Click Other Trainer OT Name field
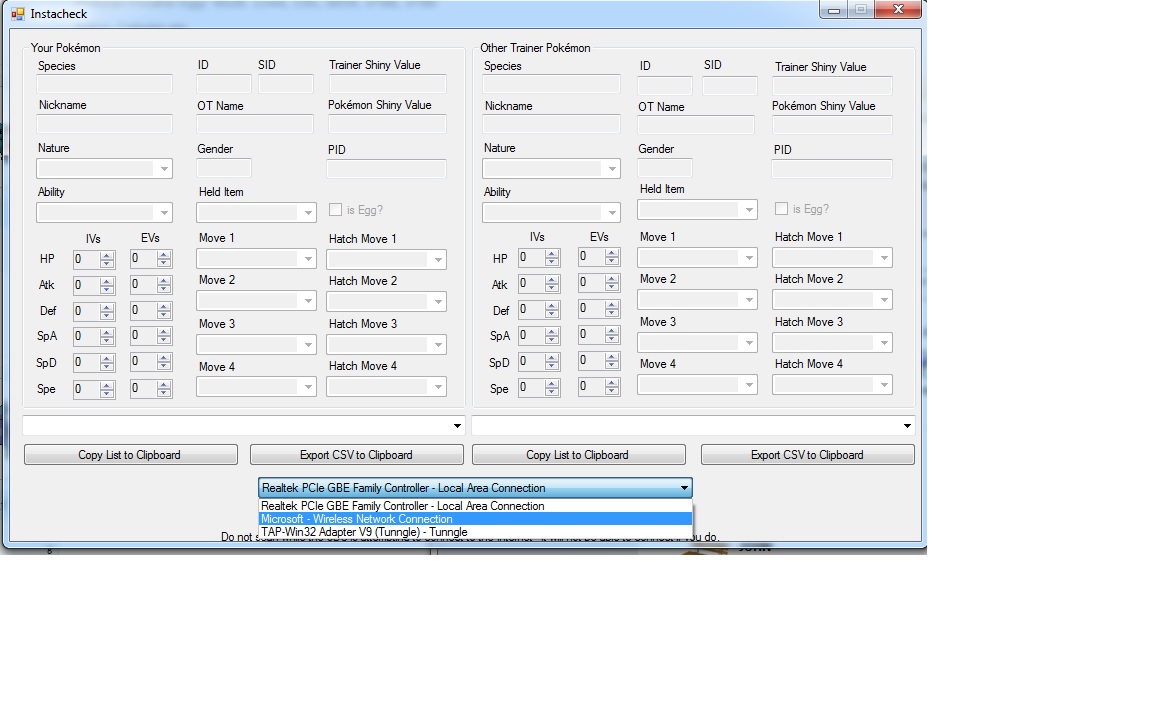1152x720 pixels. (696, 125)
